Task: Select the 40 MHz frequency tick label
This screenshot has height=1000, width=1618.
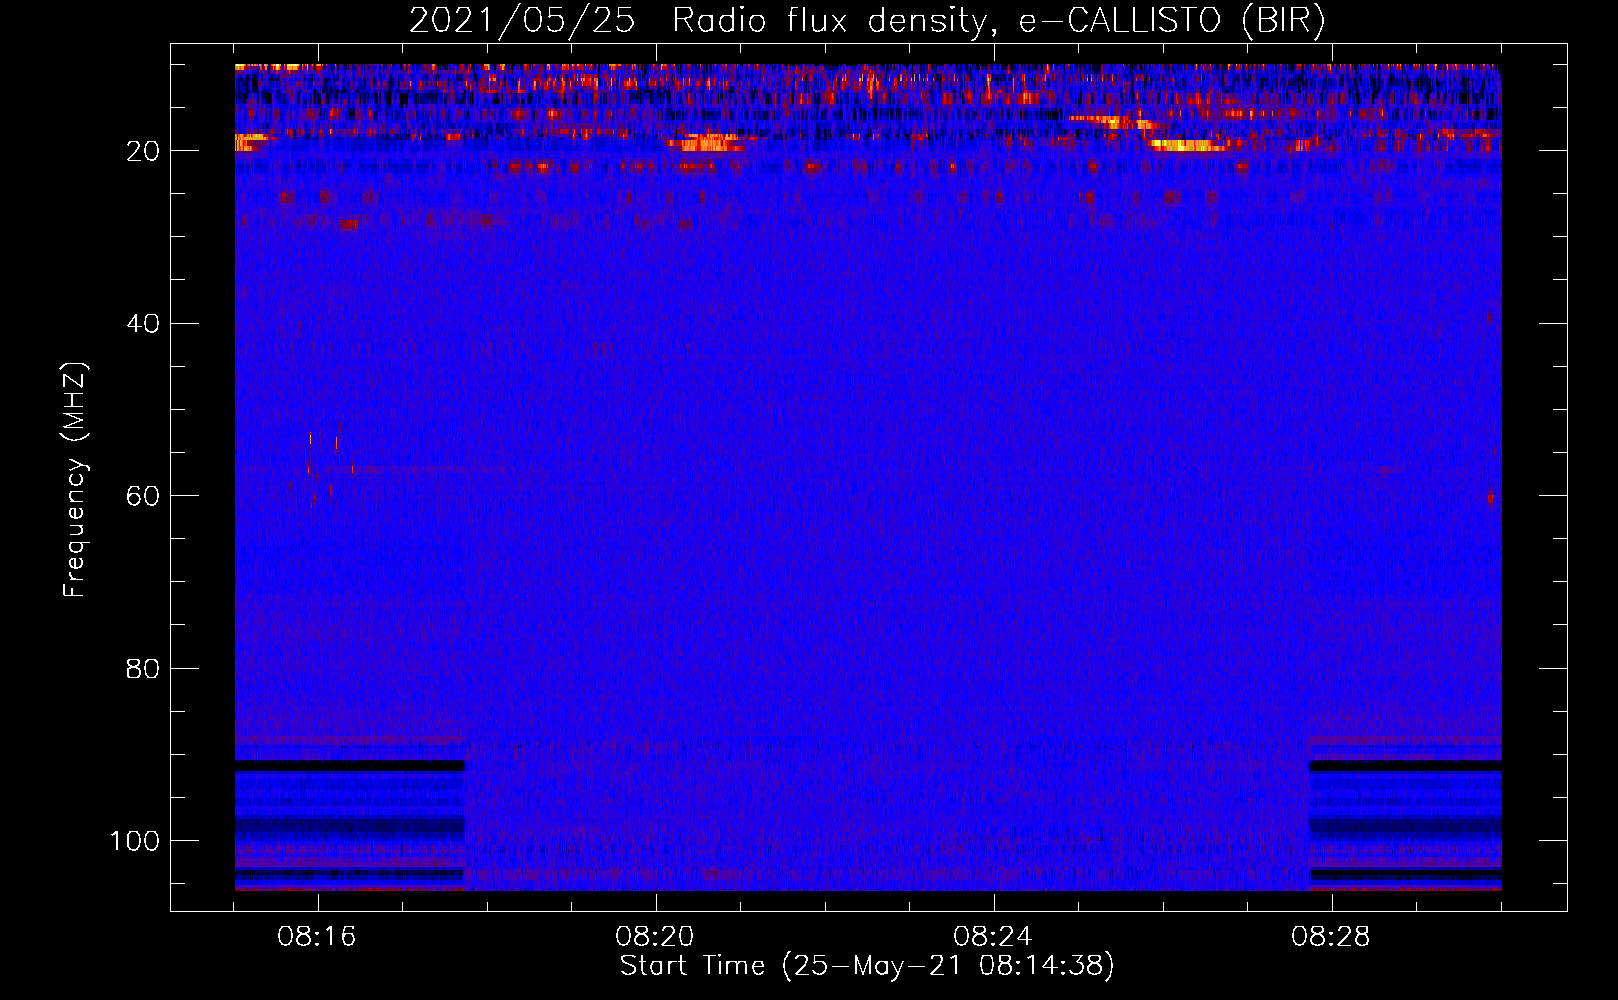Action: (143, 324)
